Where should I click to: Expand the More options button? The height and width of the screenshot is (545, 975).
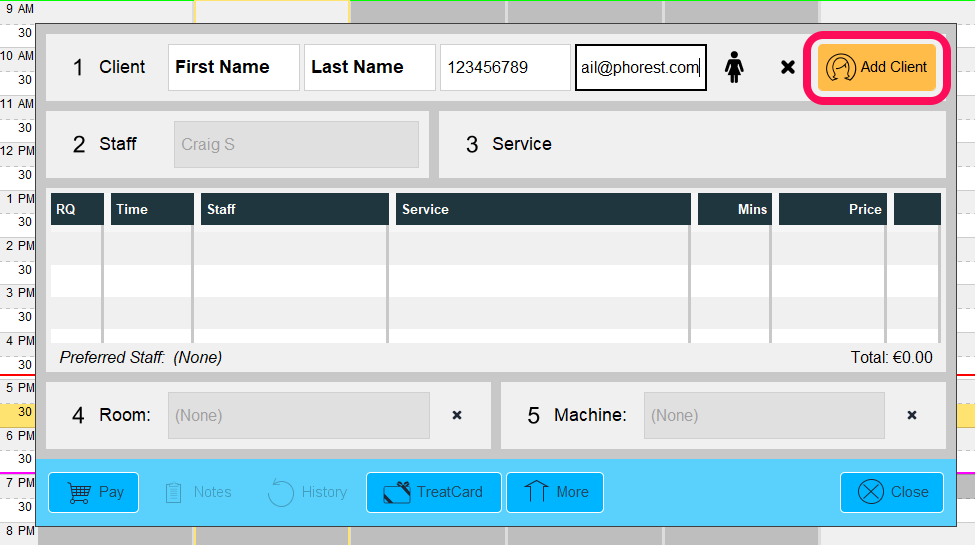pyautogui.click(x=555, y=492)
